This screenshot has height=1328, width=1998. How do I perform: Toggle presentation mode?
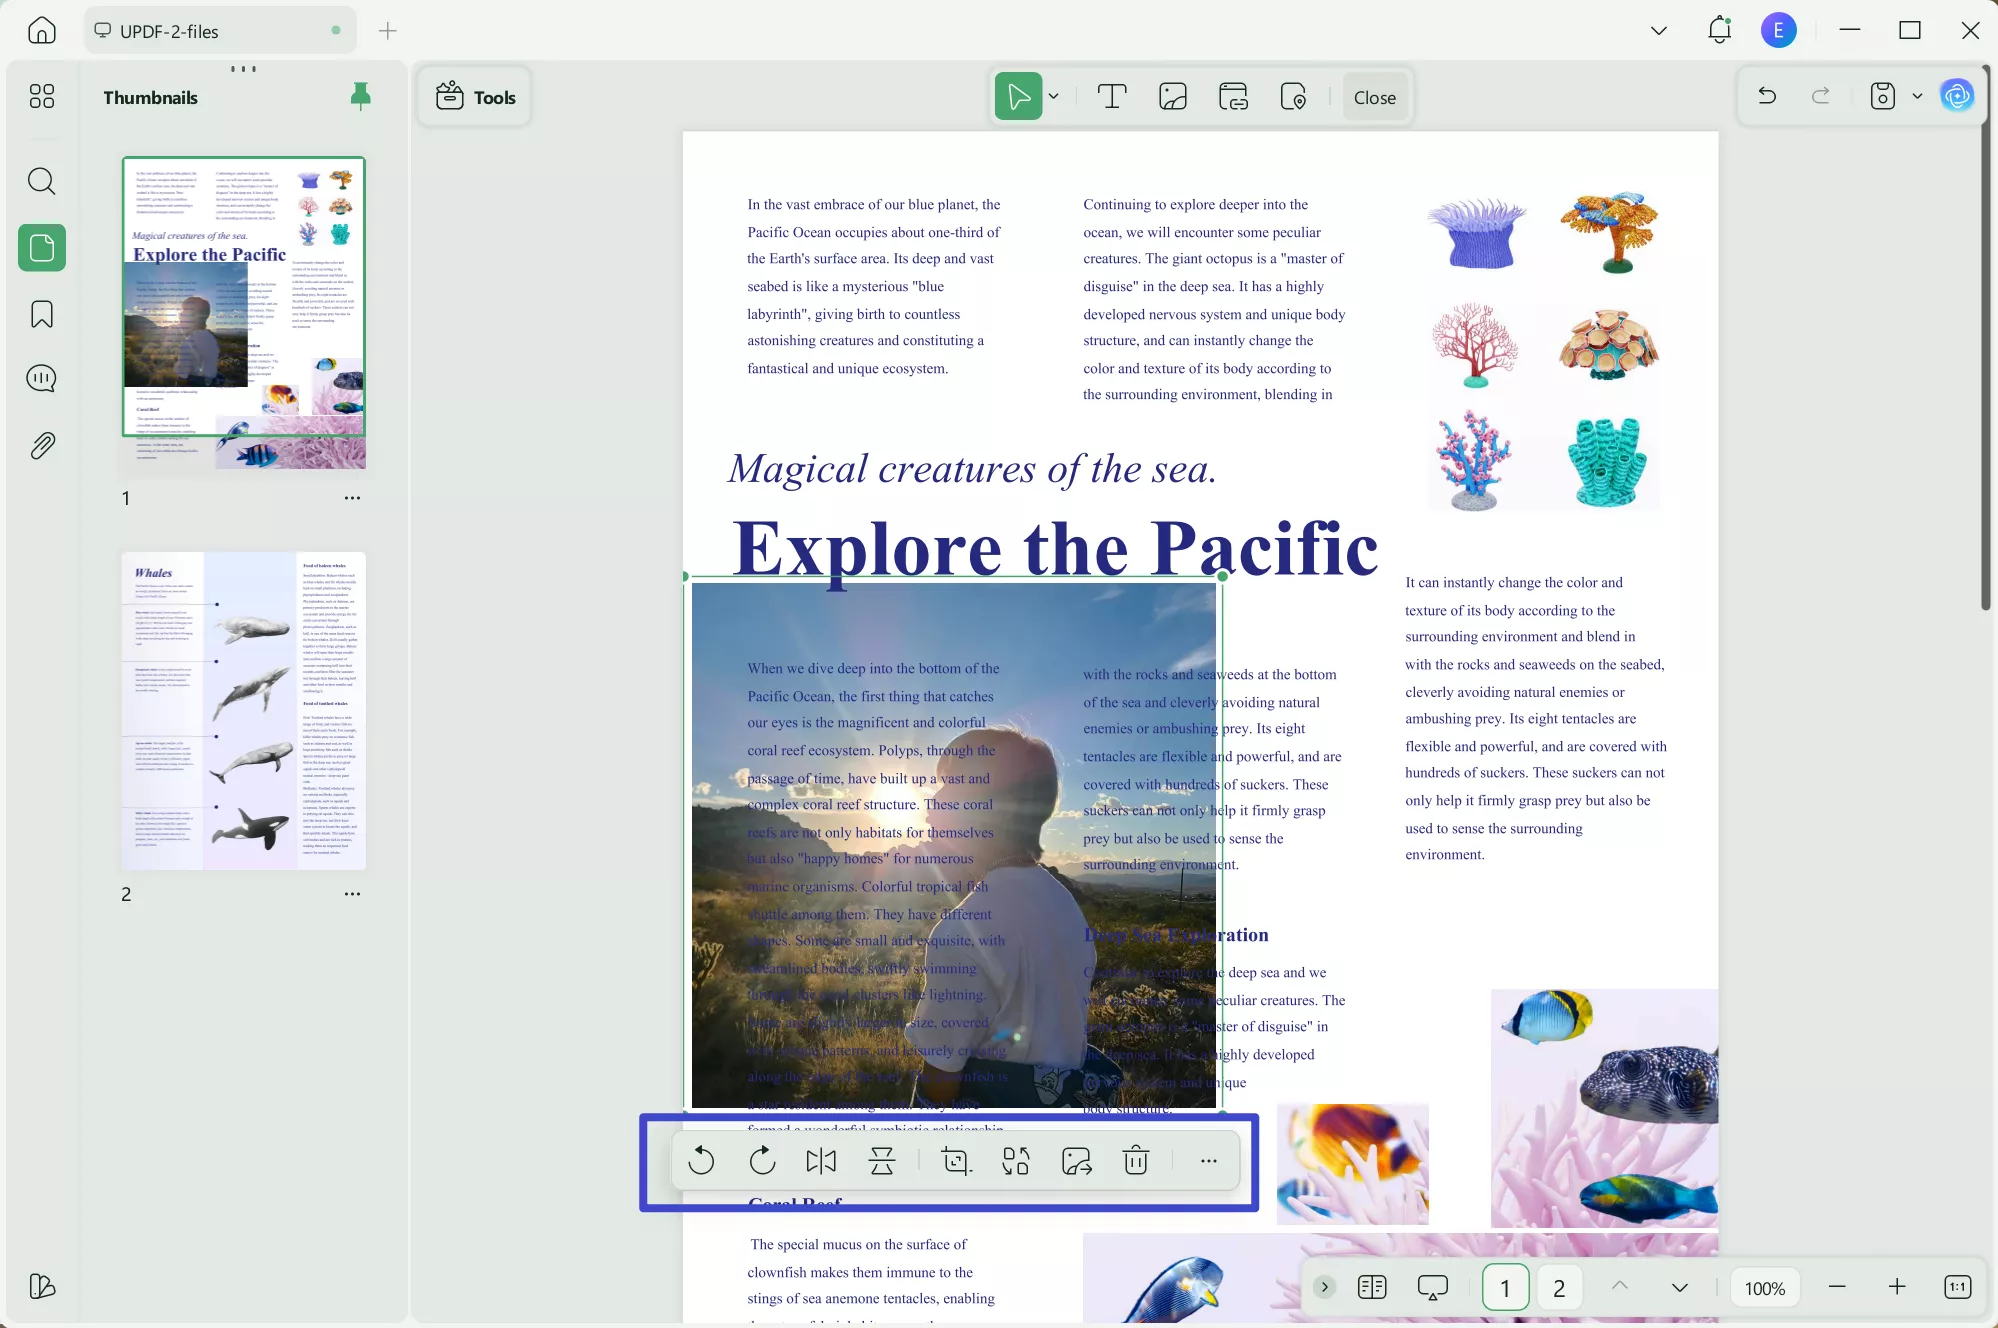(1432, 1287)
